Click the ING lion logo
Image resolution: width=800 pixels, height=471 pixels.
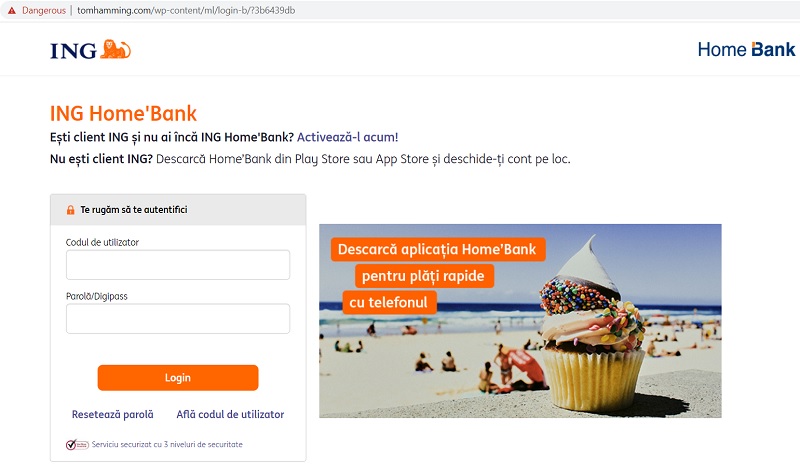(115, 49)
